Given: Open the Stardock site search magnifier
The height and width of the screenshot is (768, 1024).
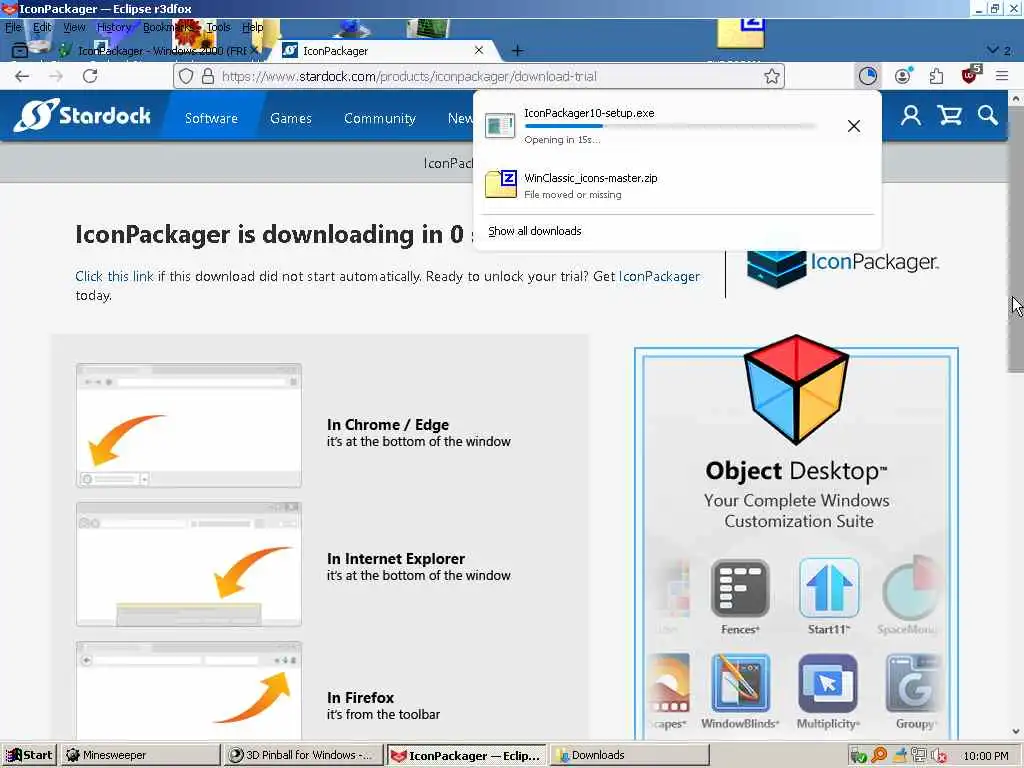Looking at the screenshot, I should pyautogui.click(x=987, y=116).
